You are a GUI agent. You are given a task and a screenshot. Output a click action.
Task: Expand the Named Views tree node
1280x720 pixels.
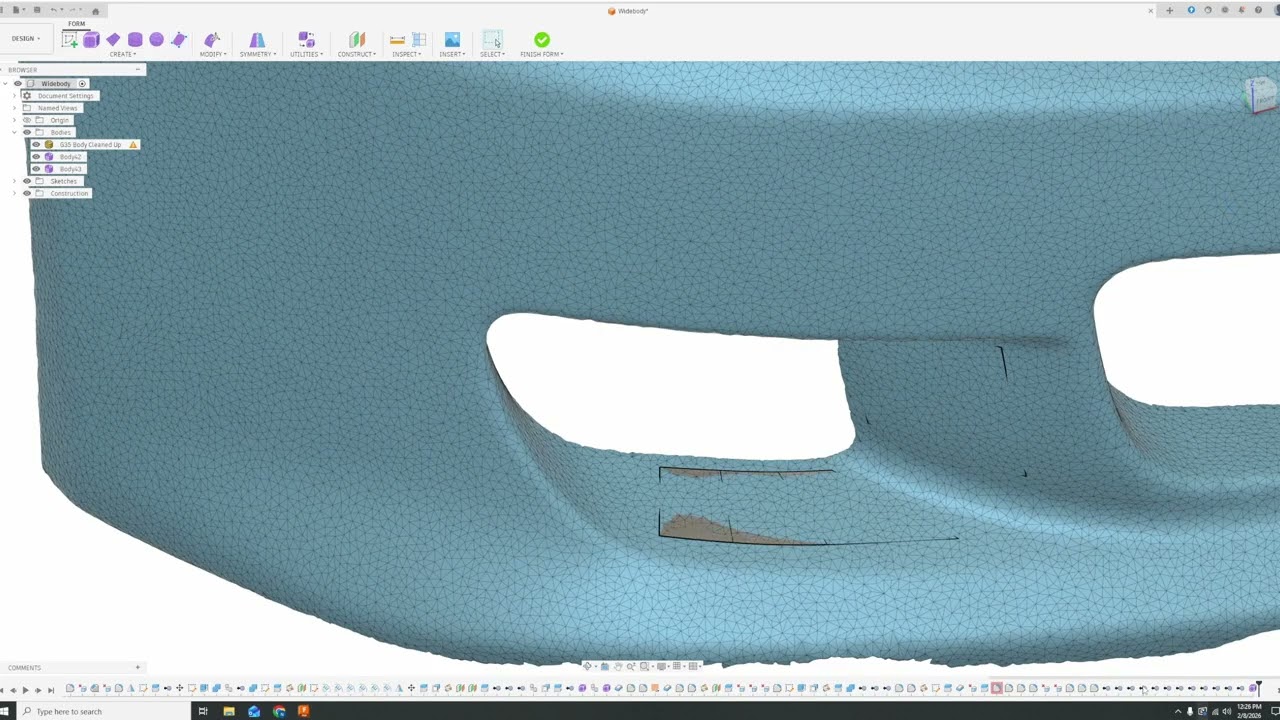point(14,108)
